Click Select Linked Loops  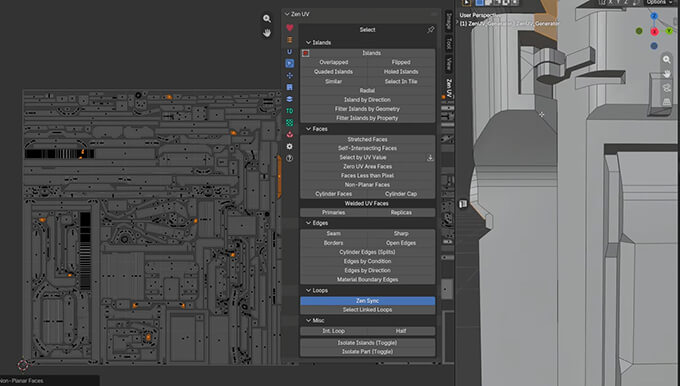[x=367, y=310]
